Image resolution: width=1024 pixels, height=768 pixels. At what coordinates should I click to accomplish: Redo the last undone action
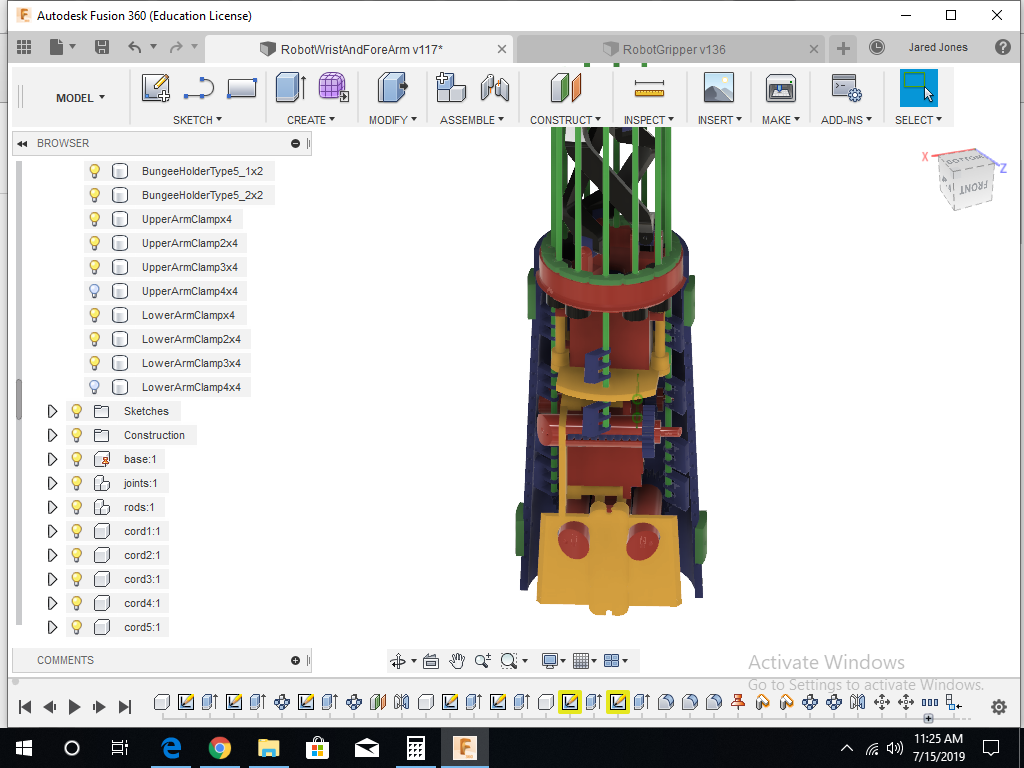tap(176, 47)
